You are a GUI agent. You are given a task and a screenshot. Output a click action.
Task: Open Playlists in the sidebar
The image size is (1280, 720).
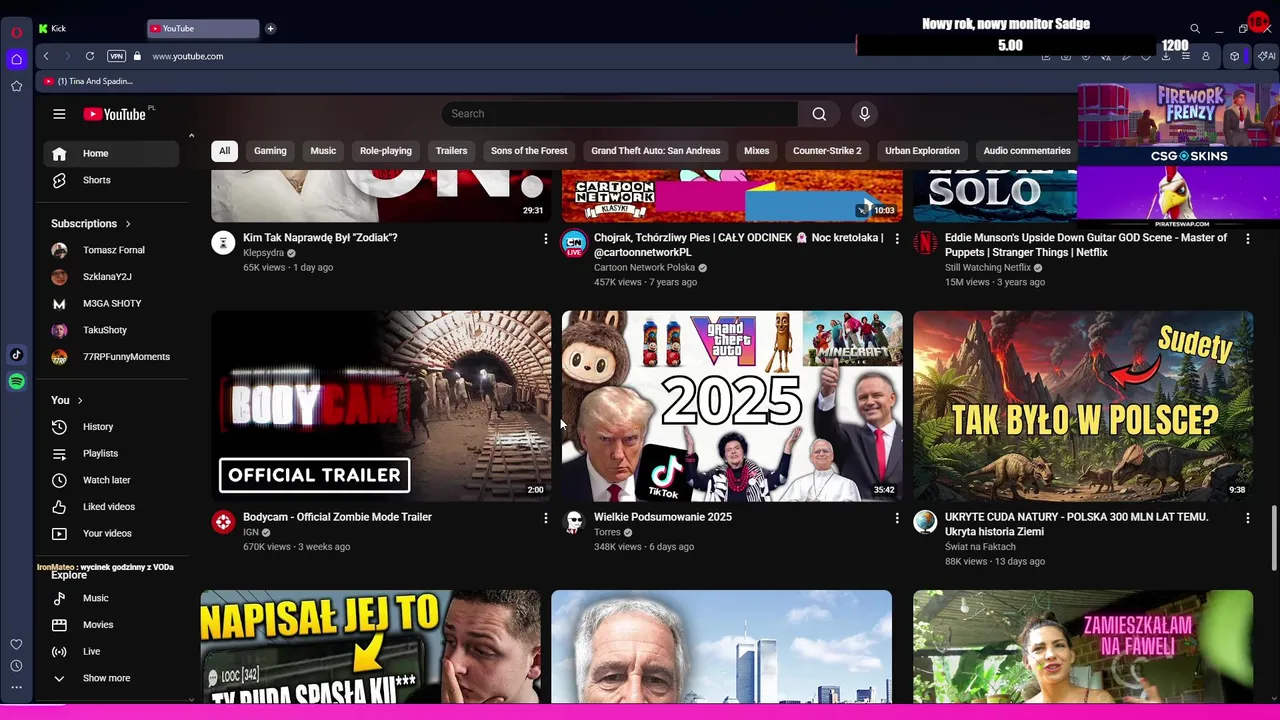pyautogui.click(x=111, y=454)
